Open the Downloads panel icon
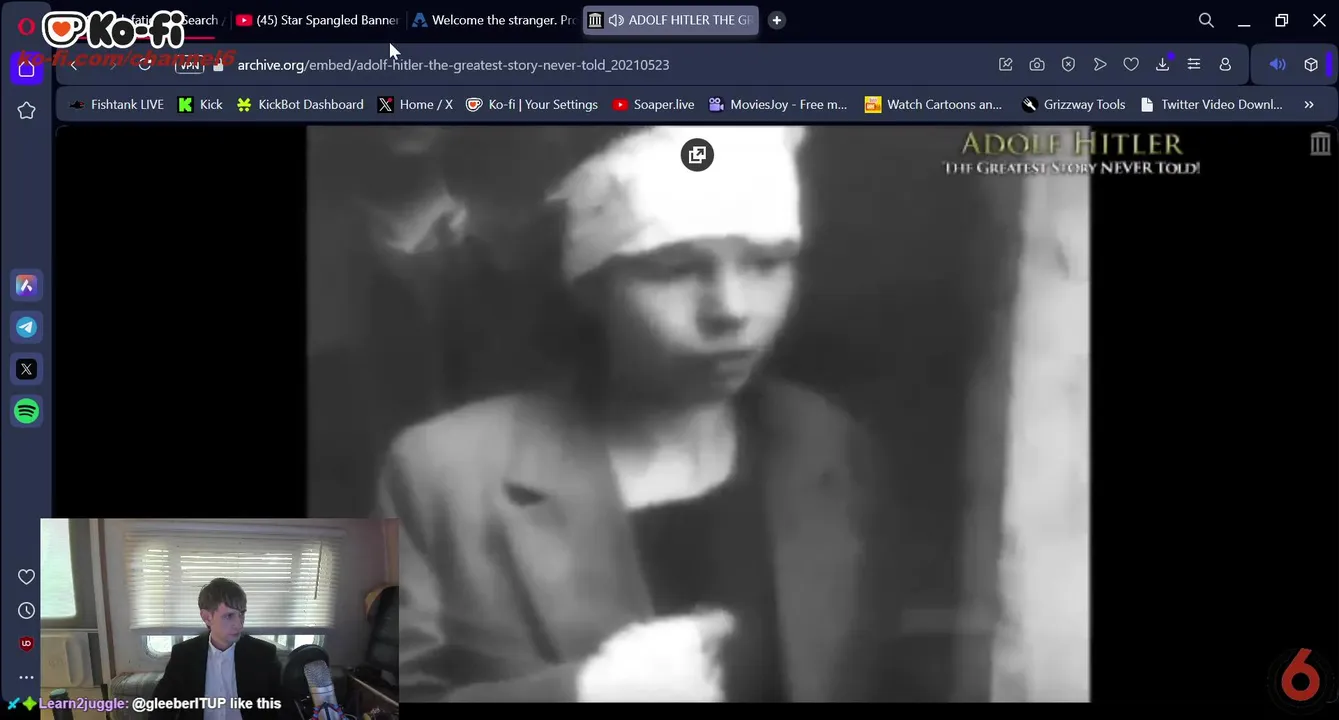The height and width of the screenshot is (720, 1339). coord(1162,64)
